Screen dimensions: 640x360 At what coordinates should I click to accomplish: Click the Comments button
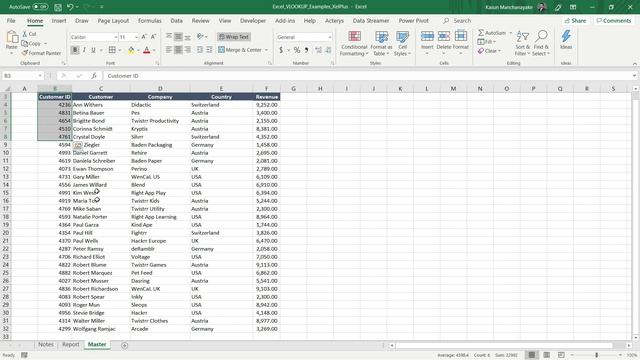(x=614, y=20)
